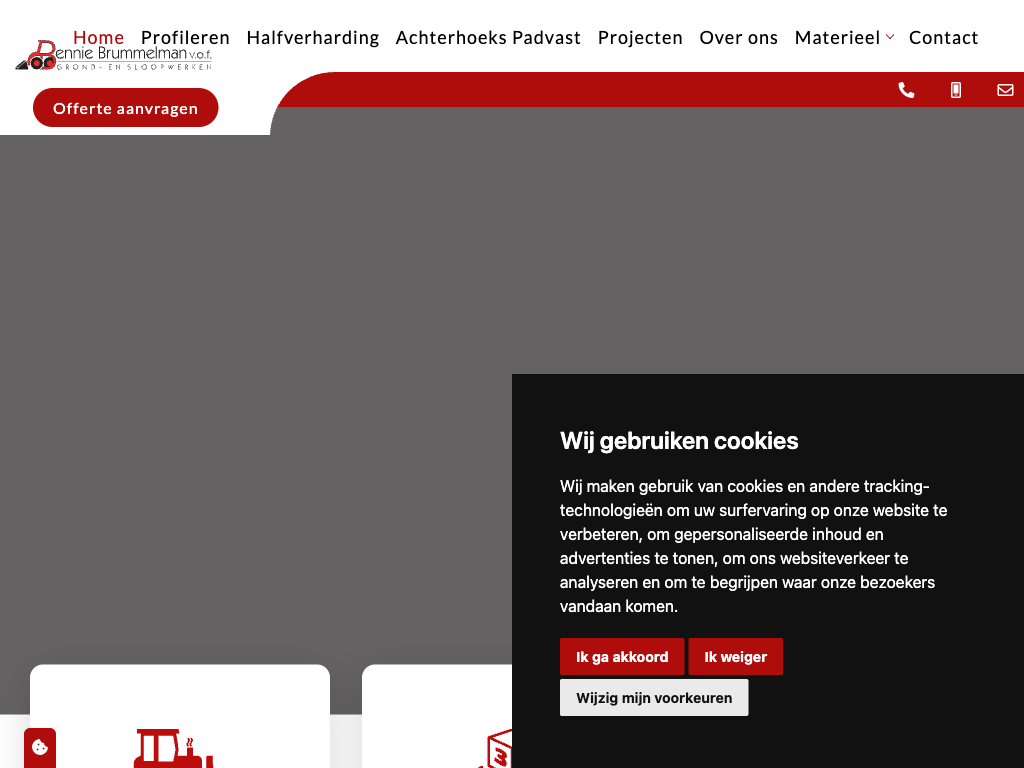Navigate to Projecten
This screenshot has height=768, width=1024.
pyautogui.click(x=640, y=37)
